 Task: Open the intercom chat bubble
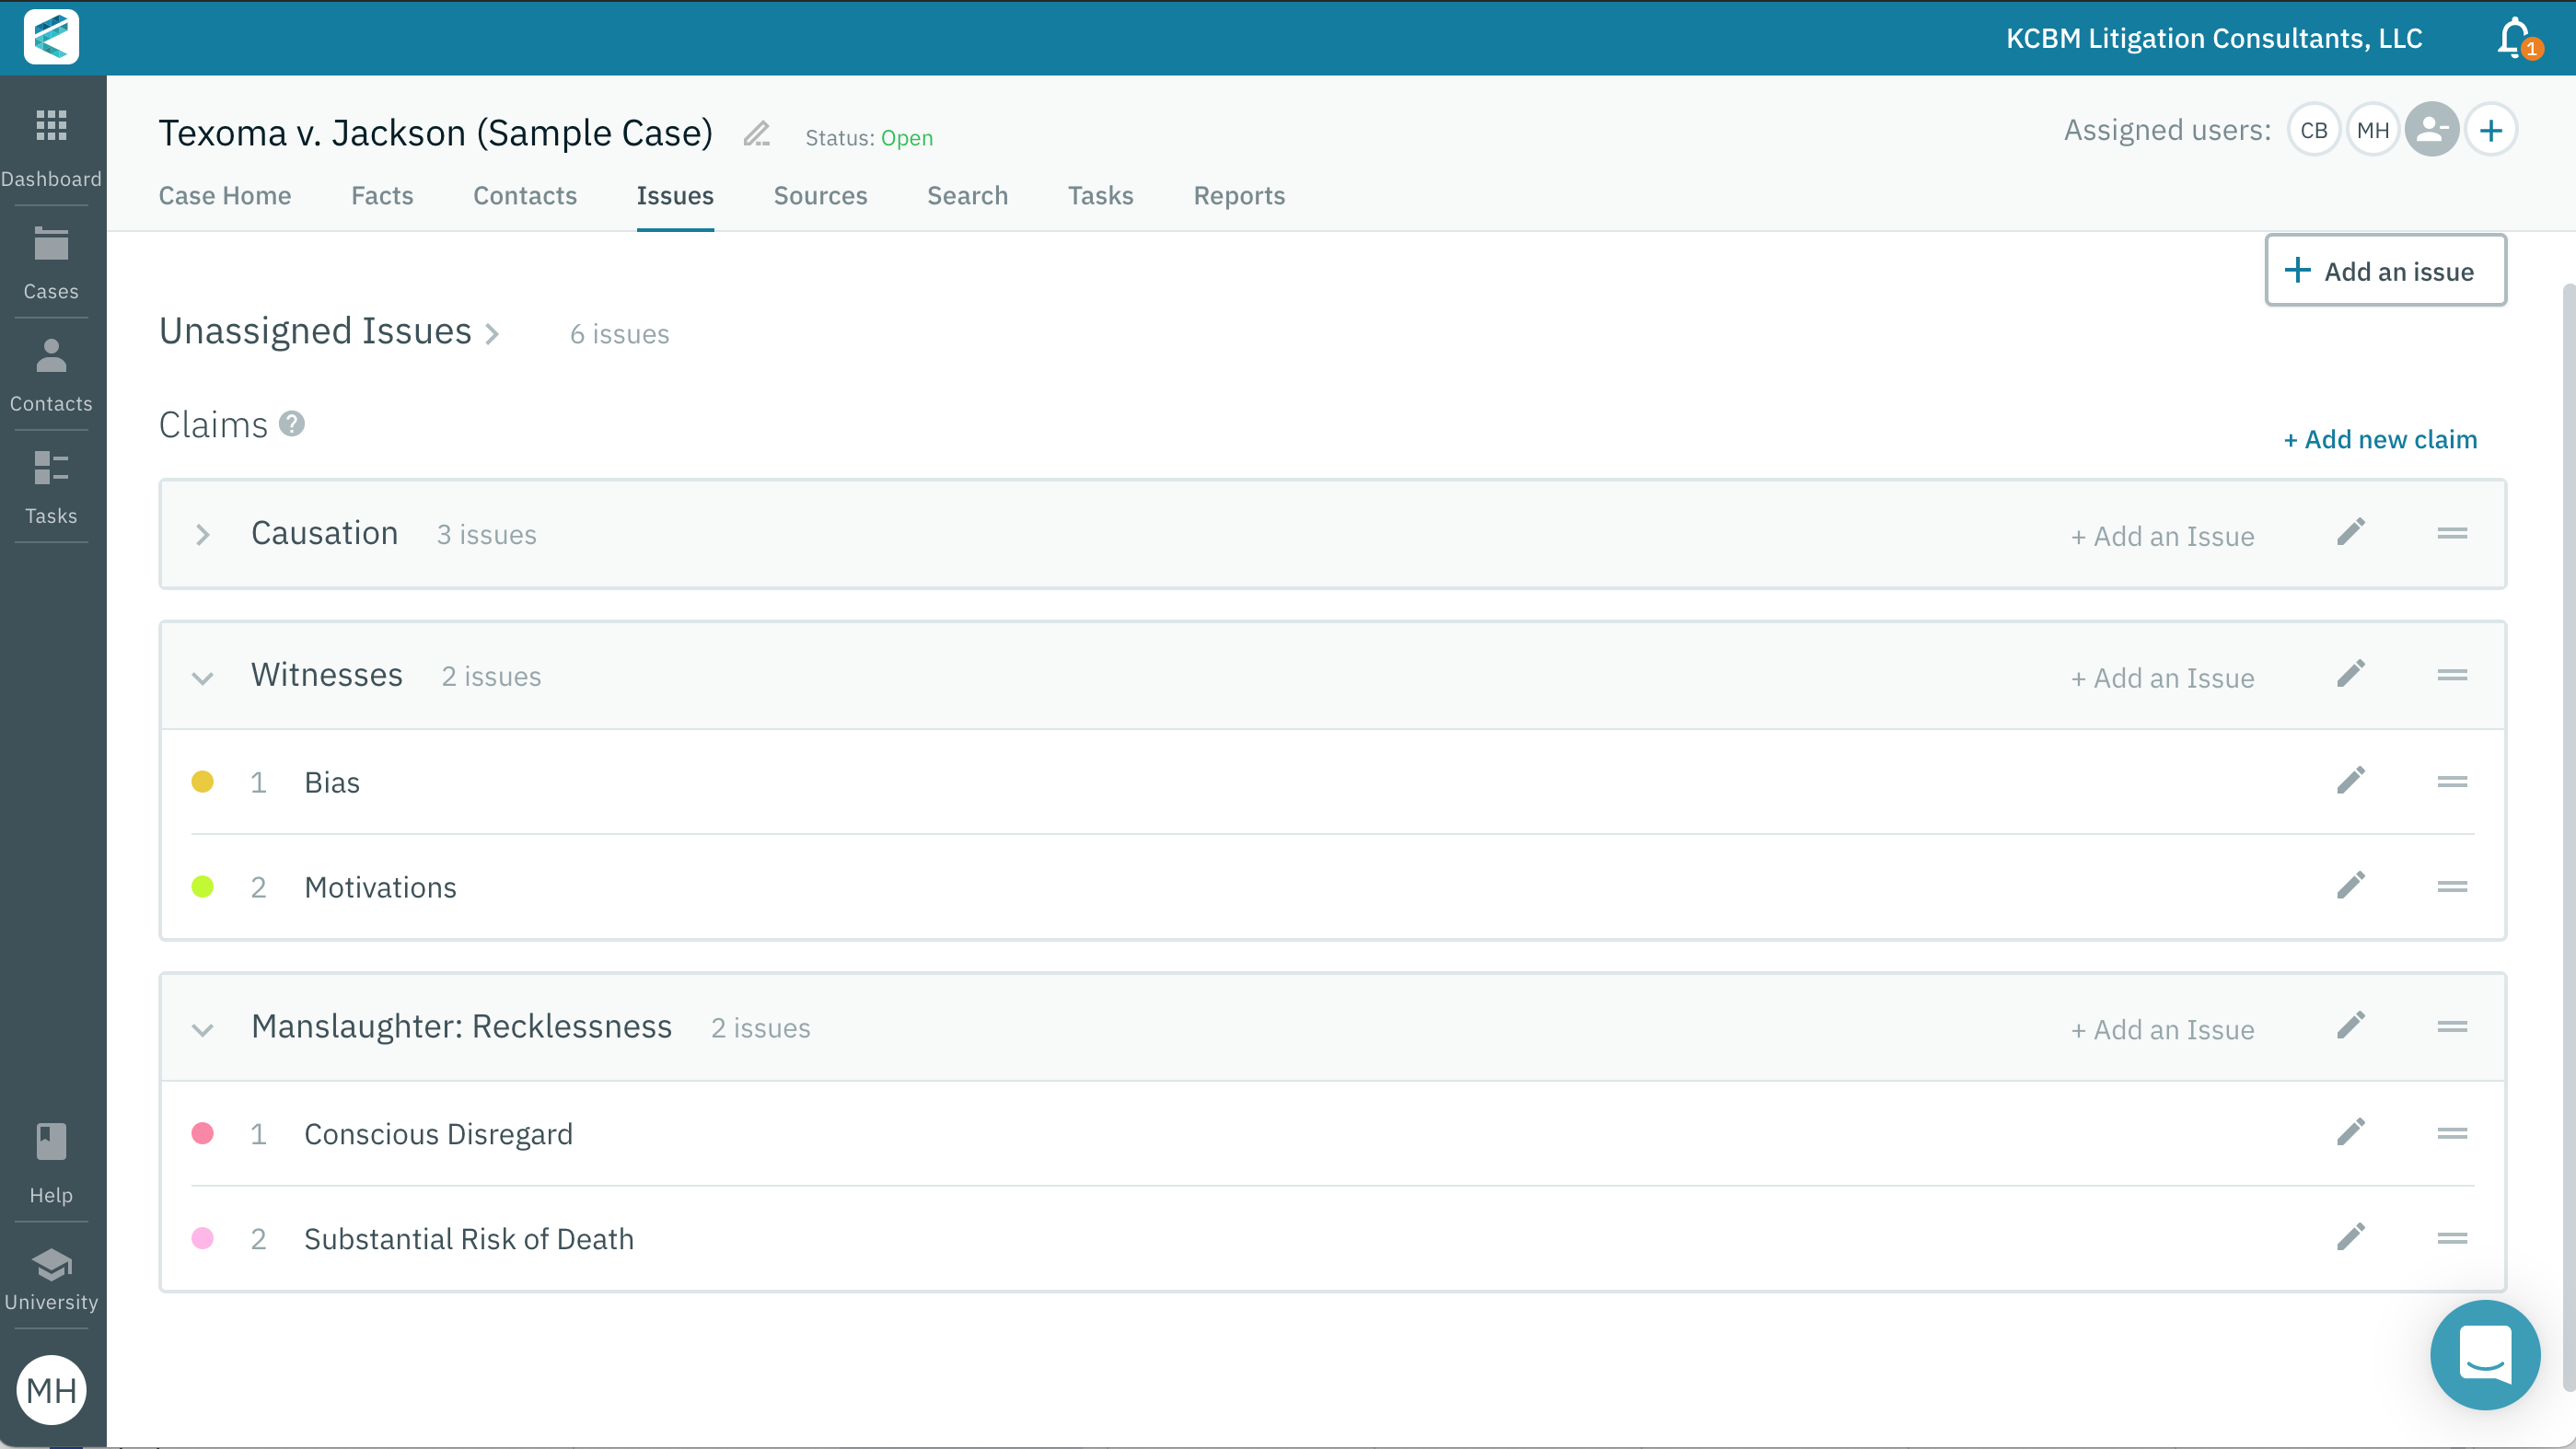pyautogui.click(x=2484, y=1355)
